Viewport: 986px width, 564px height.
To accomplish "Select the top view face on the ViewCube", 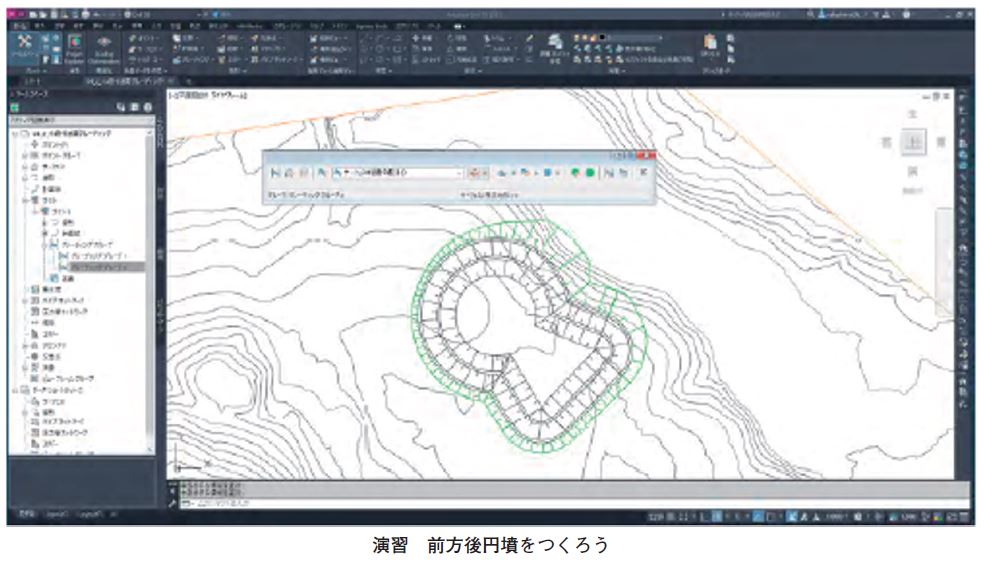I will [911, 143].
